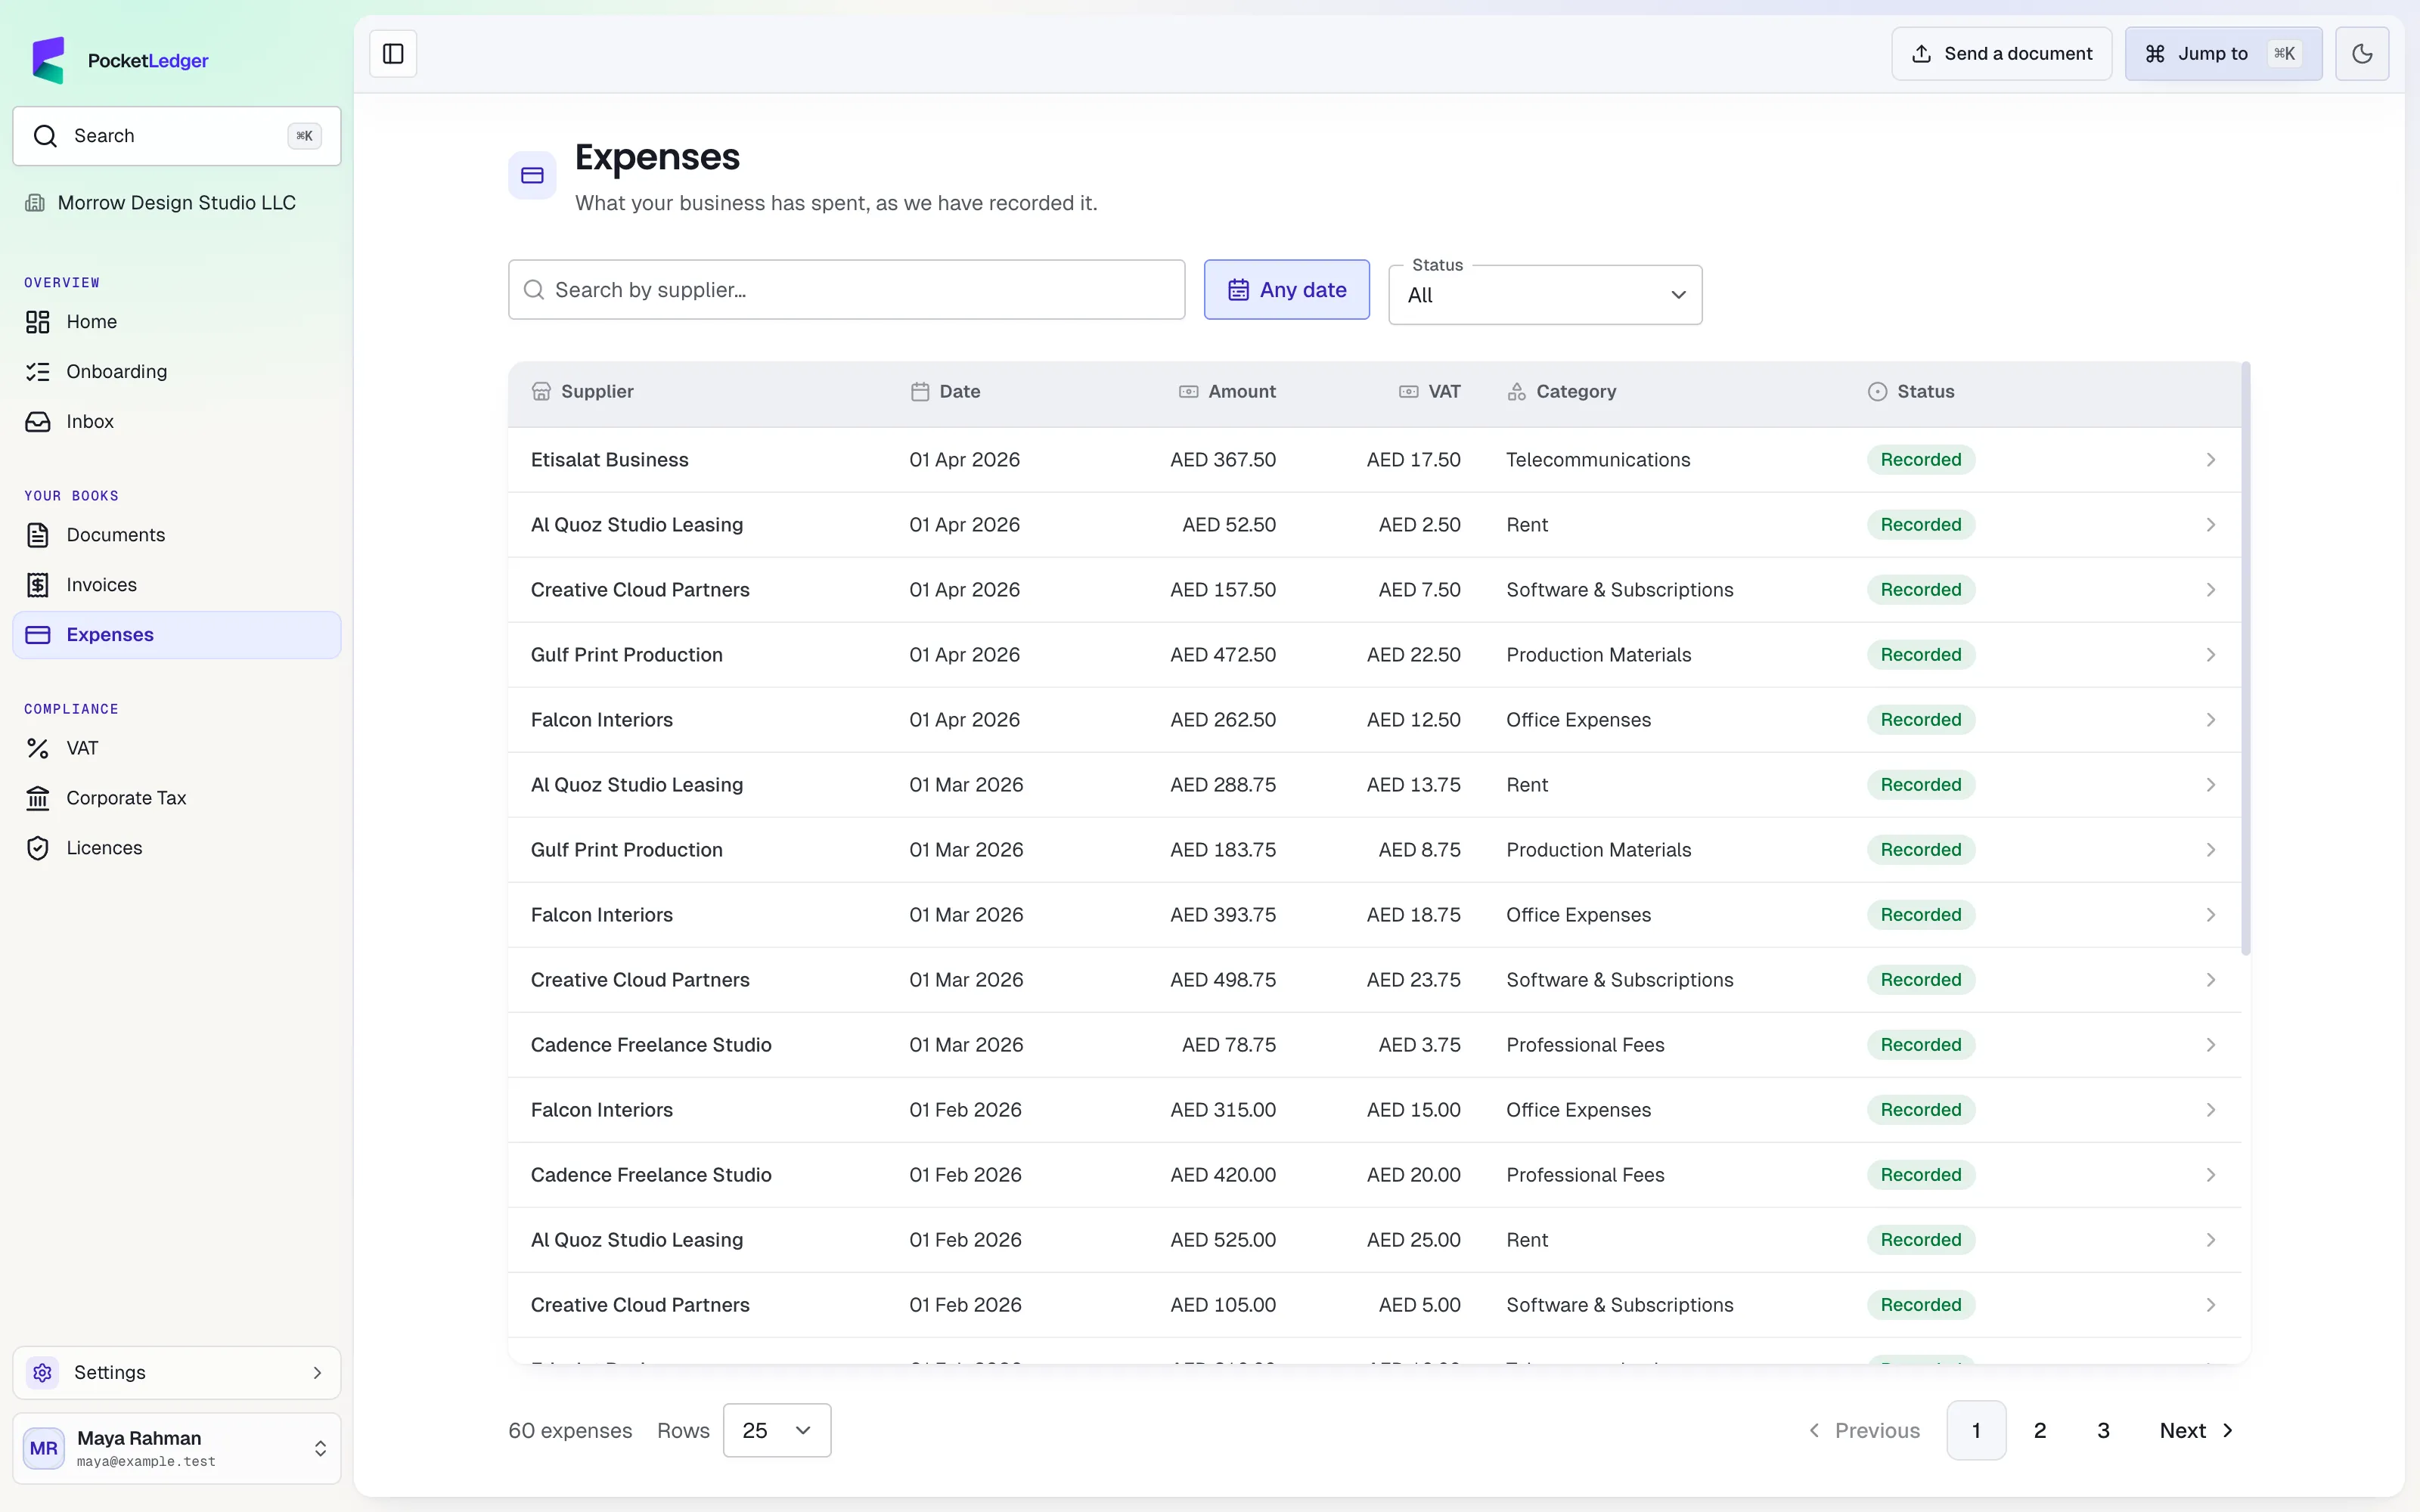
Task: Switch to dark mode moon icon
Action: tap(2362, 54)
